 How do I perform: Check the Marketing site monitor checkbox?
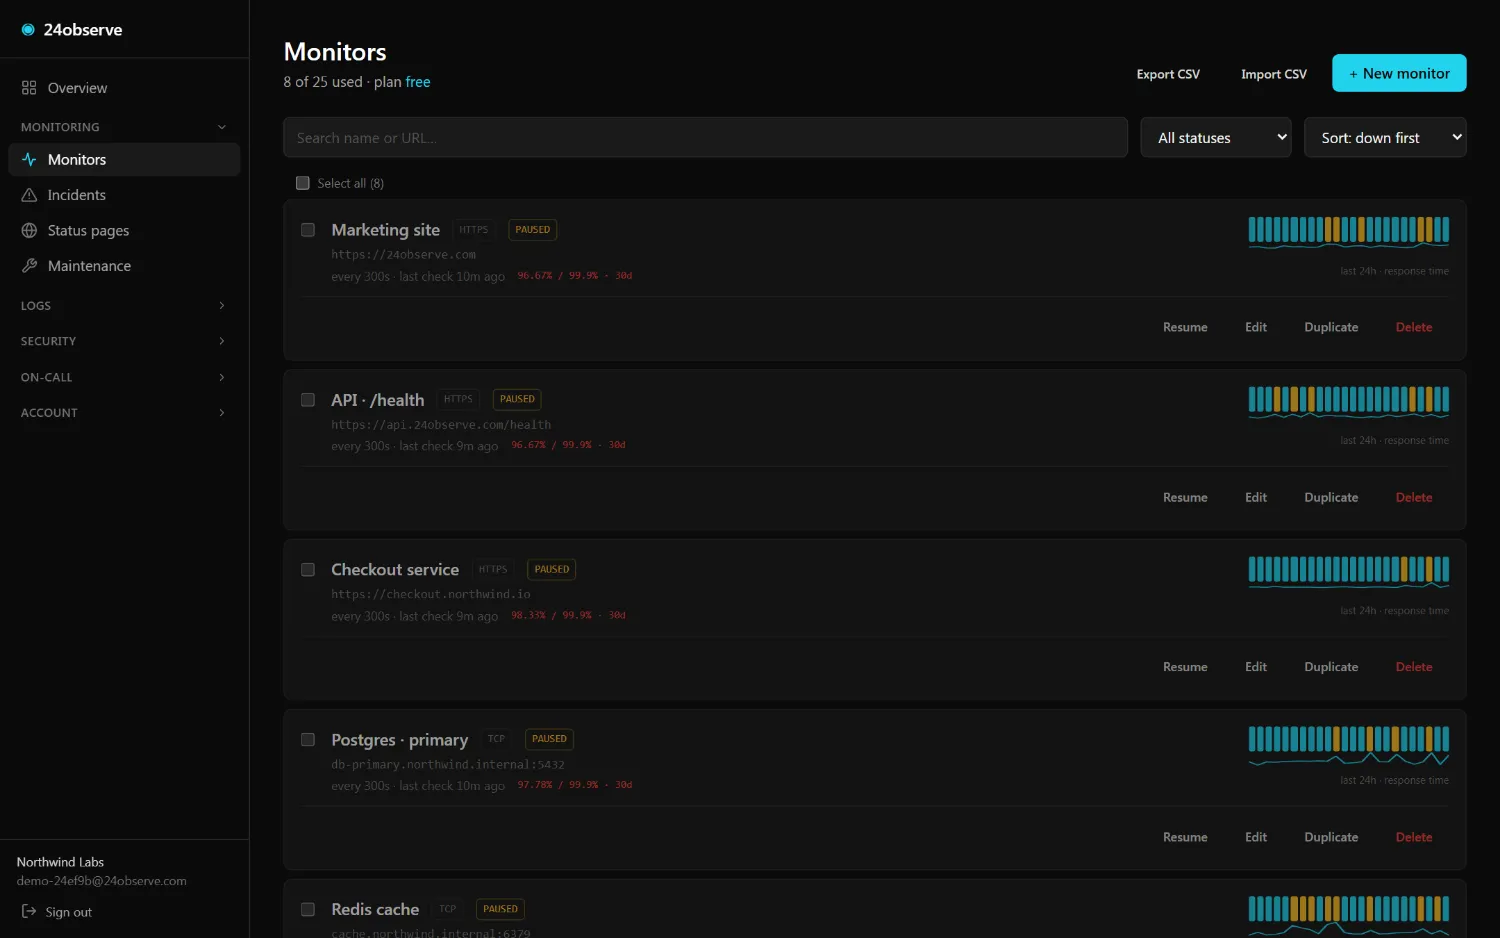[x=308, y=230]
